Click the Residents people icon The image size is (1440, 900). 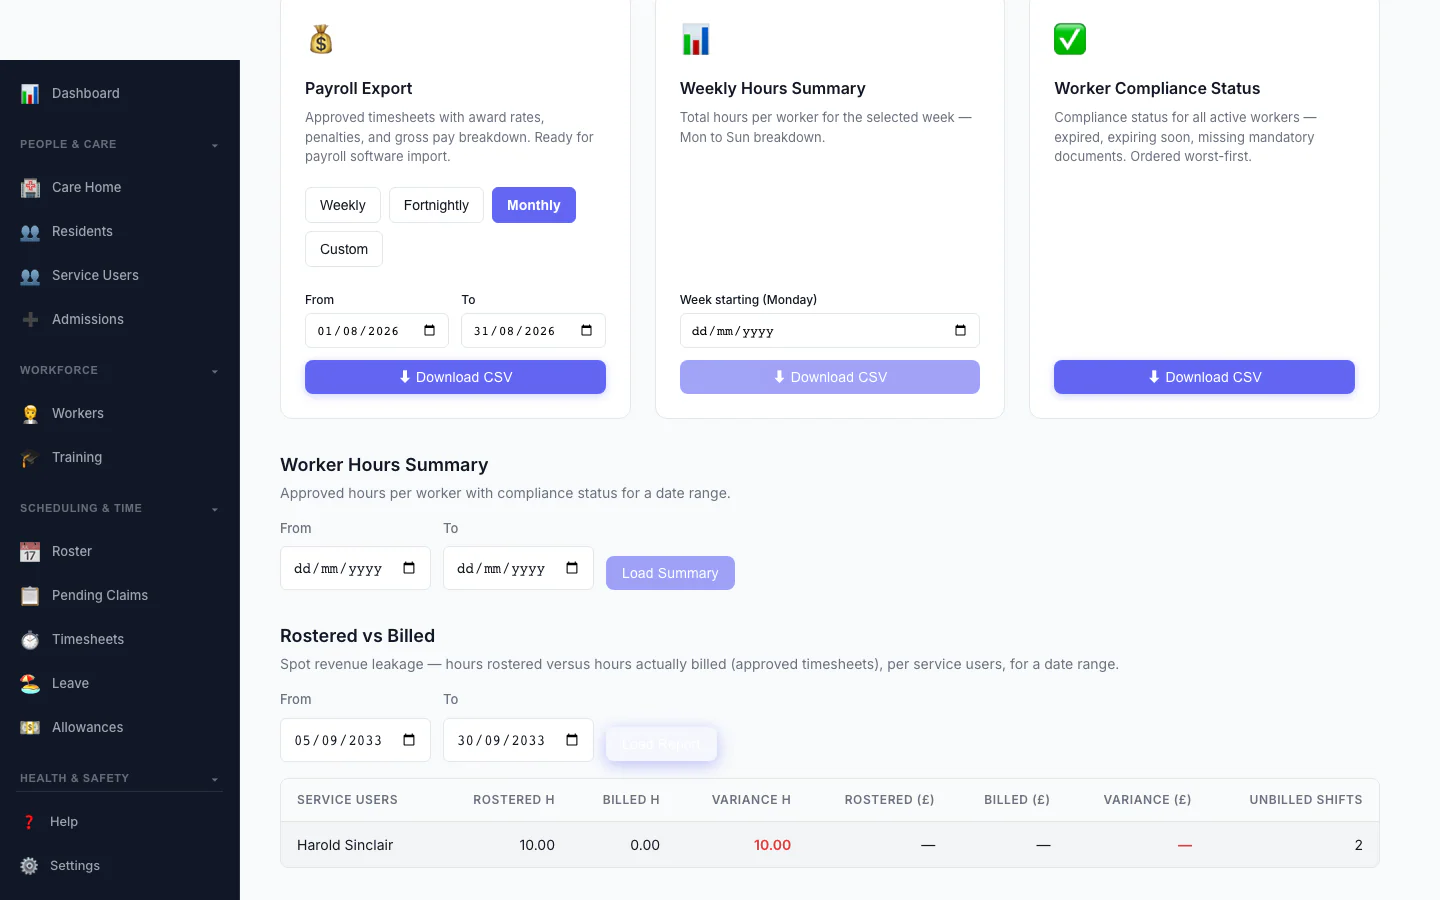click(30, 232)
